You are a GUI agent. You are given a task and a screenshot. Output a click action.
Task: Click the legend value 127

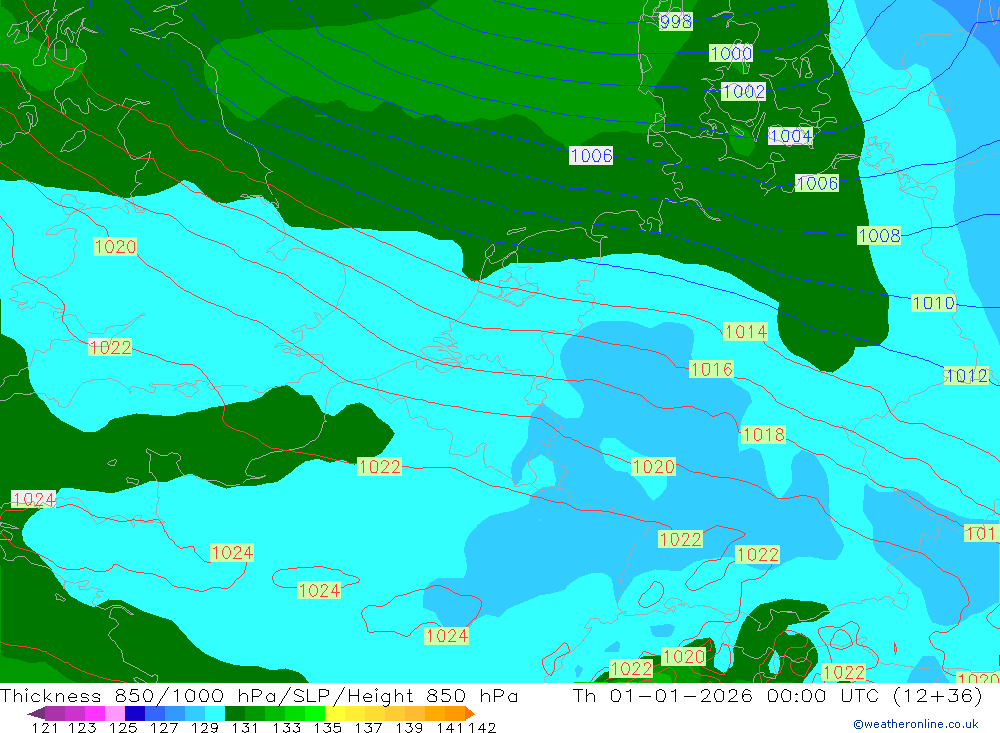[x=164, y=727]
